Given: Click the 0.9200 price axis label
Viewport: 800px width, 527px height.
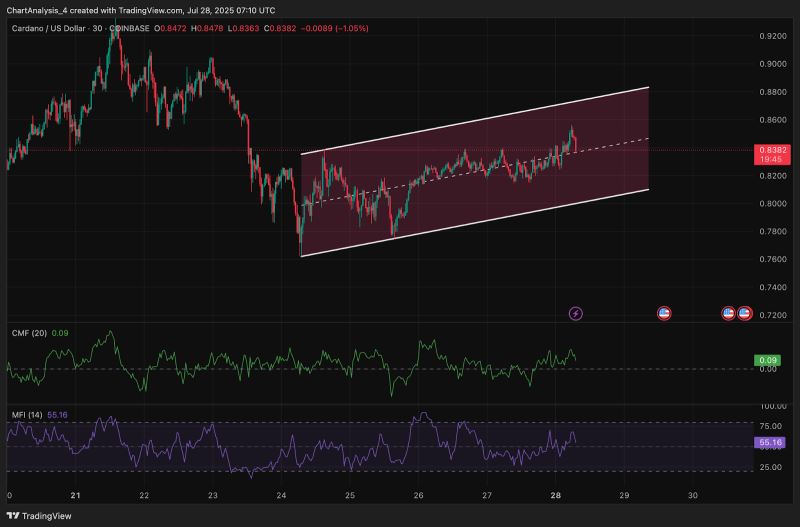Looking at the screenshot, I should pos(772,36).
